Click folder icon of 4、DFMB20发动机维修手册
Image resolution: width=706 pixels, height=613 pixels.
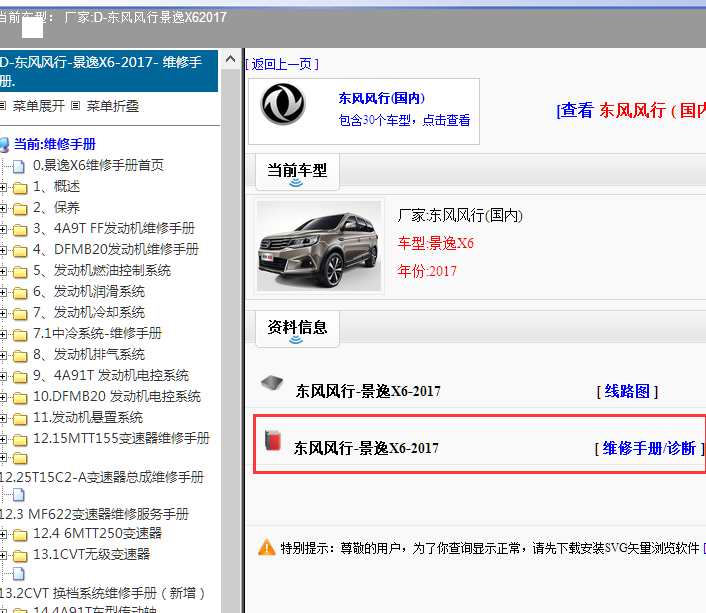[x=20, y=250]
